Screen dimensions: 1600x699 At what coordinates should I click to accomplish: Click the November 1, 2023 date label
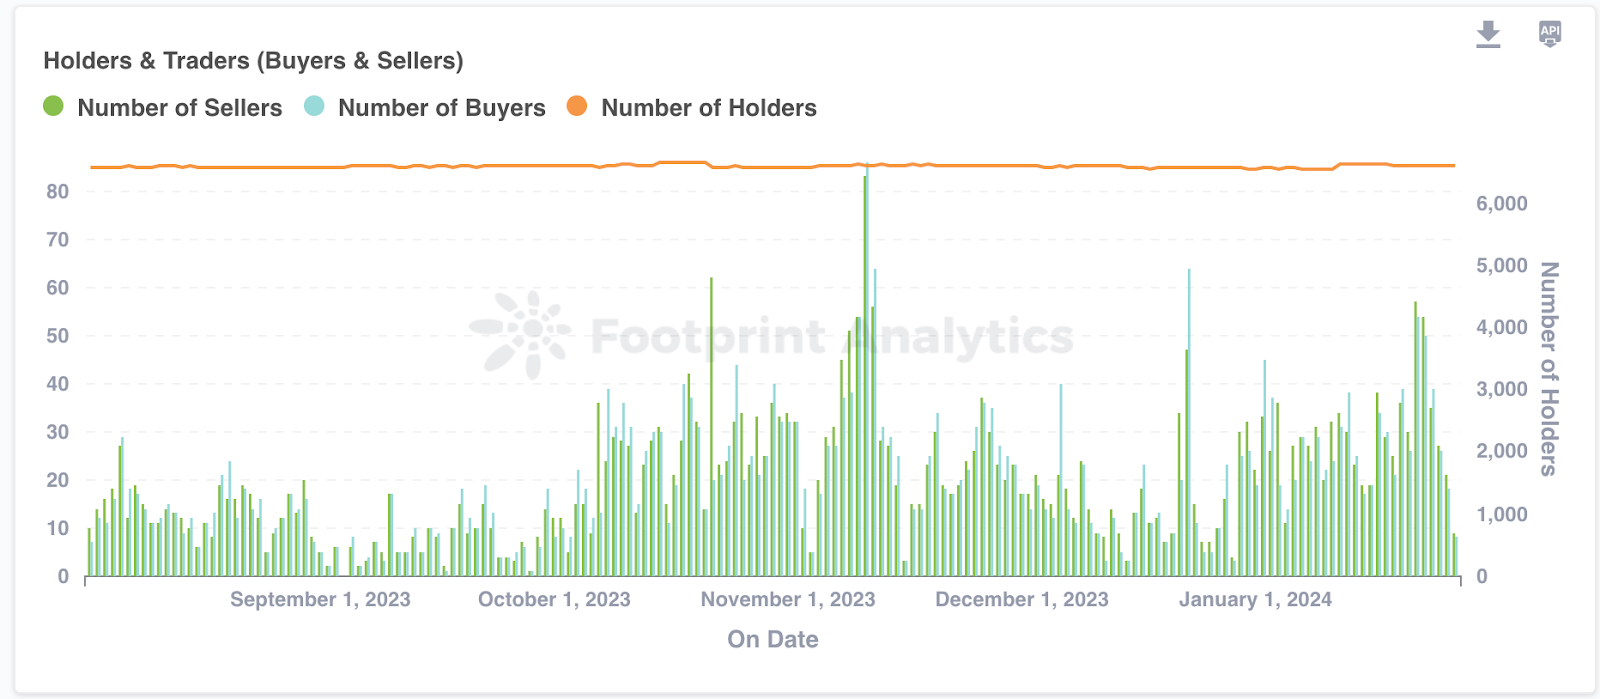click(x=787, y=599)
